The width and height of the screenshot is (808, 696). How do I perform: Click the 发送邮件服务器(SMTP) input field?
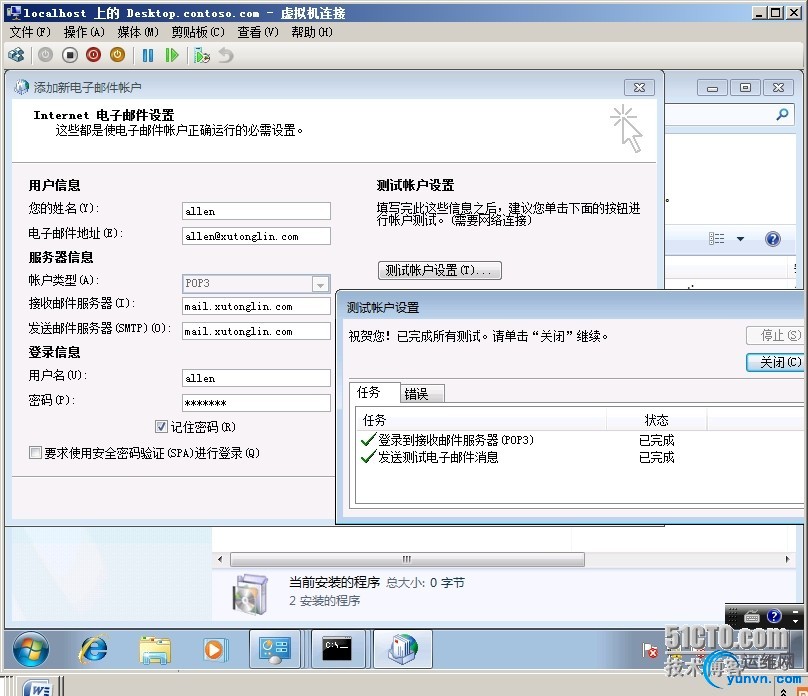point(256,331)
